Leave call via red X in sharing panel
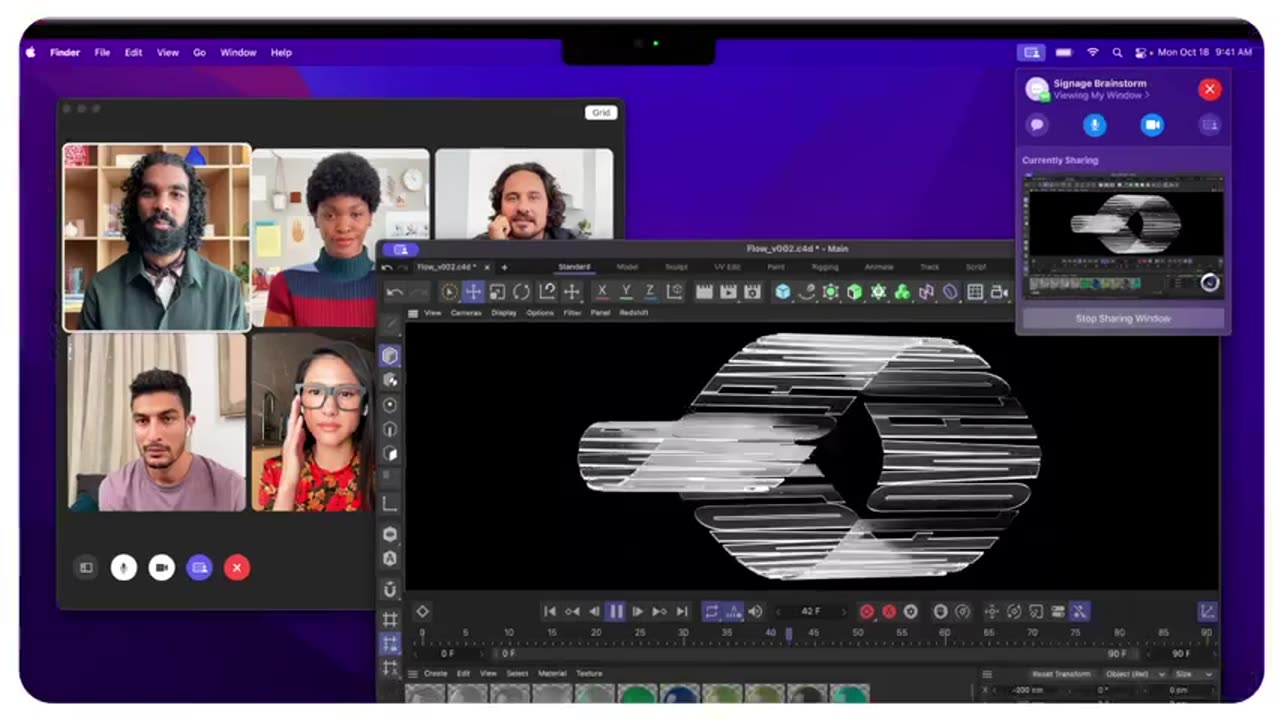1280x720 pixels. tap(1209, 89)
